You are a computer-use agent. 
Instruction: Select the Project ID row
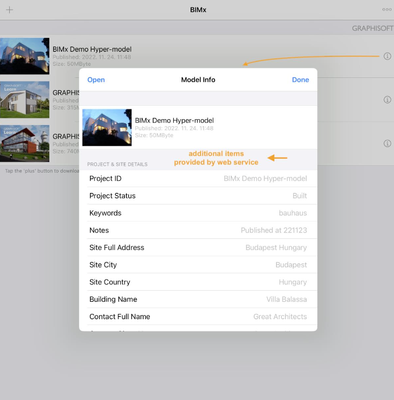[198, 179]
